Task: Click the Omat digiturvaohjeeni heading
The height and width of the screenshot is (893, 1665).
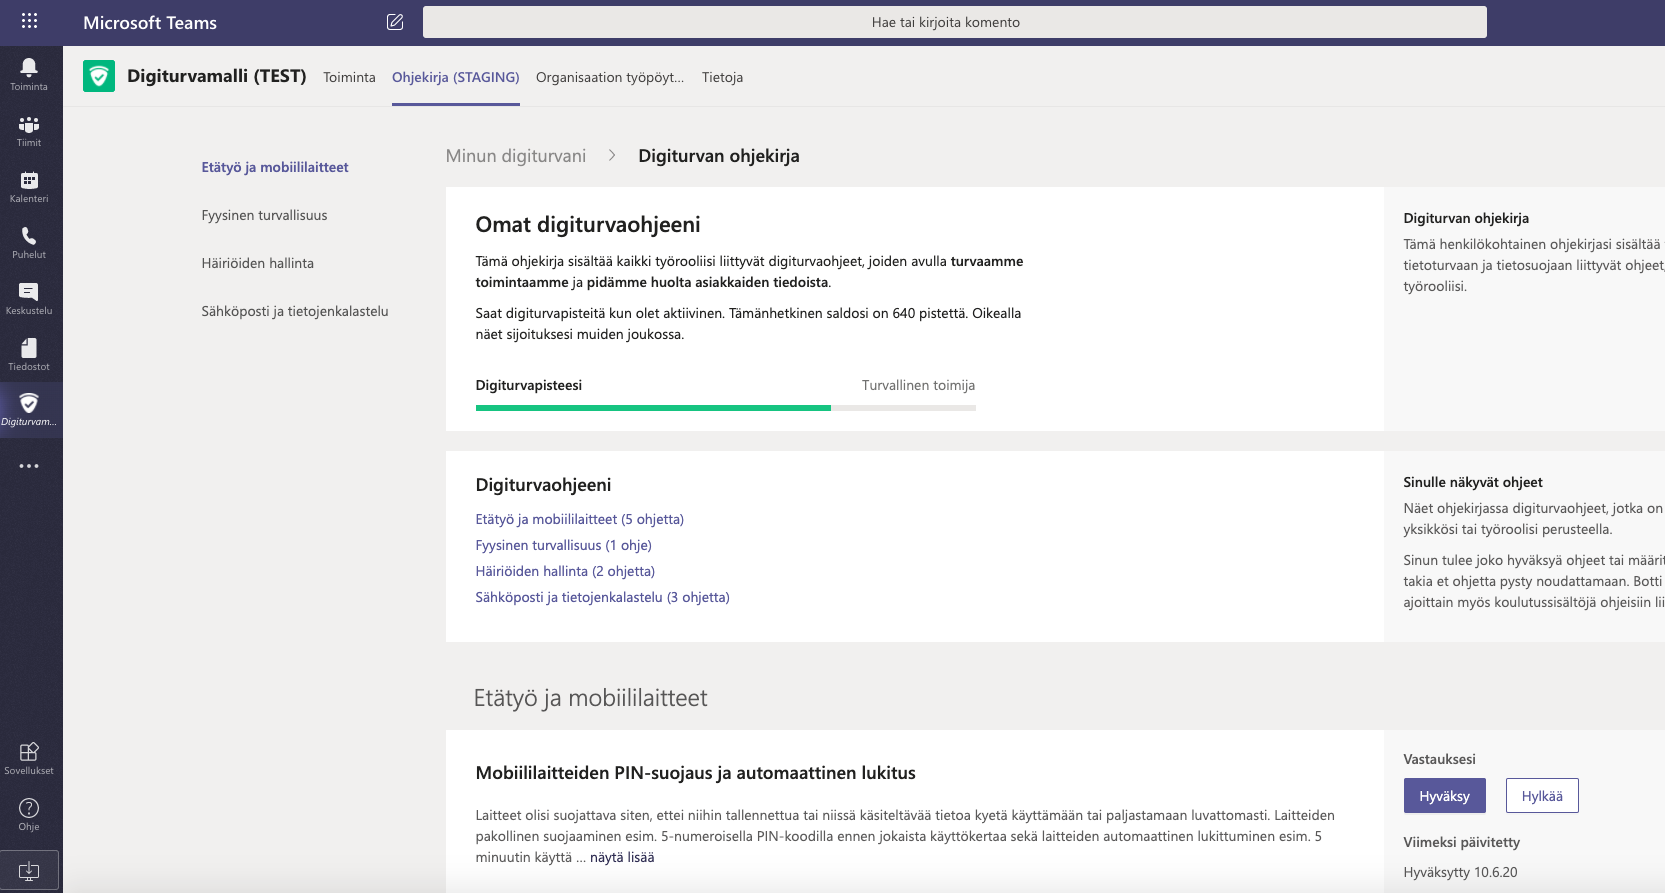Action: click(x=588, y=225)
